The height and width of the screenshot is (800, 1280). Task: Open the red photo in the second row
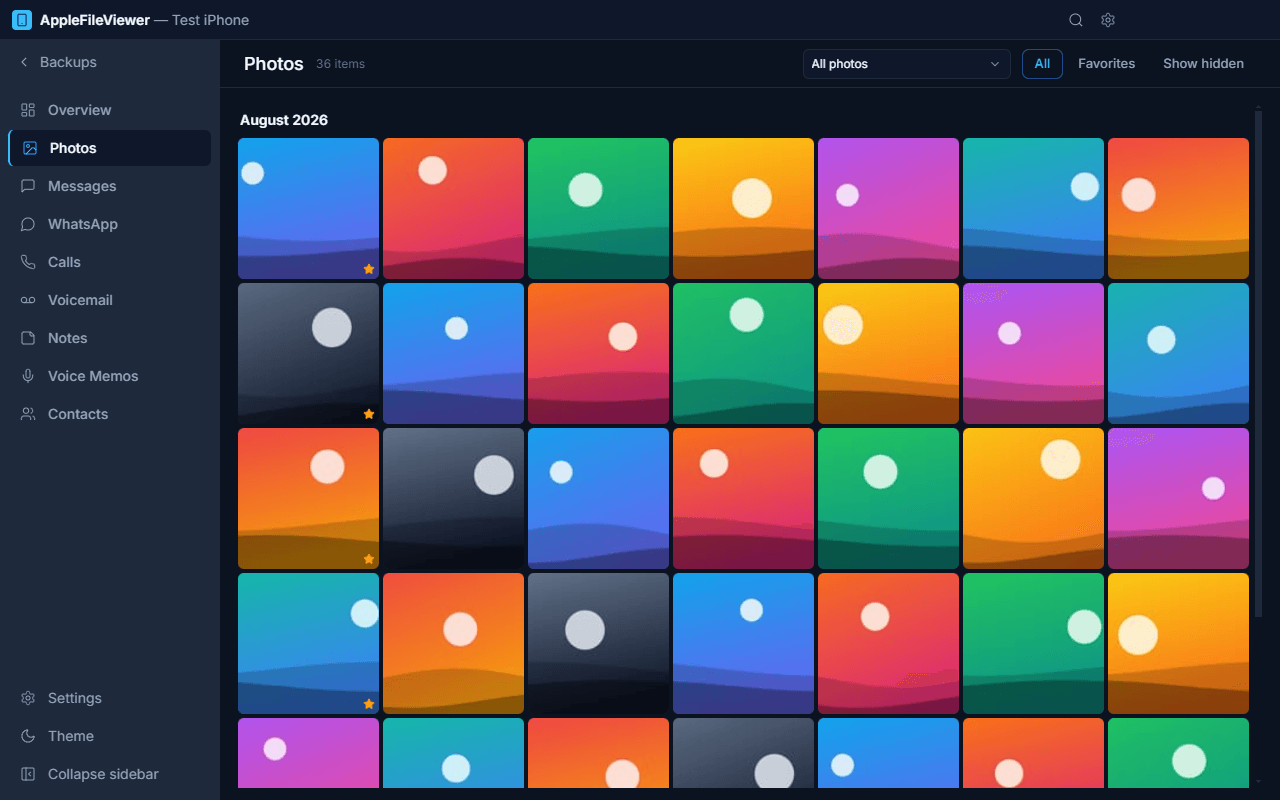[x=598, y=353]
